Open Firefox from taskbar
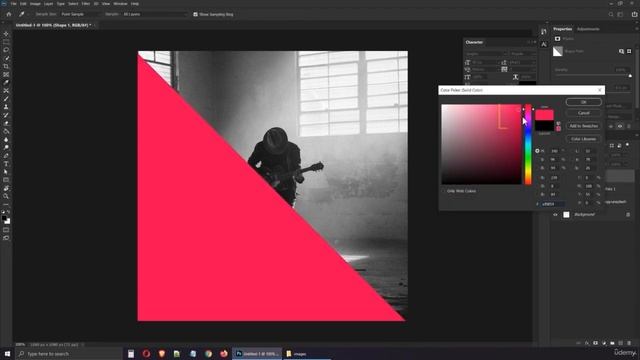 point(224,354)
